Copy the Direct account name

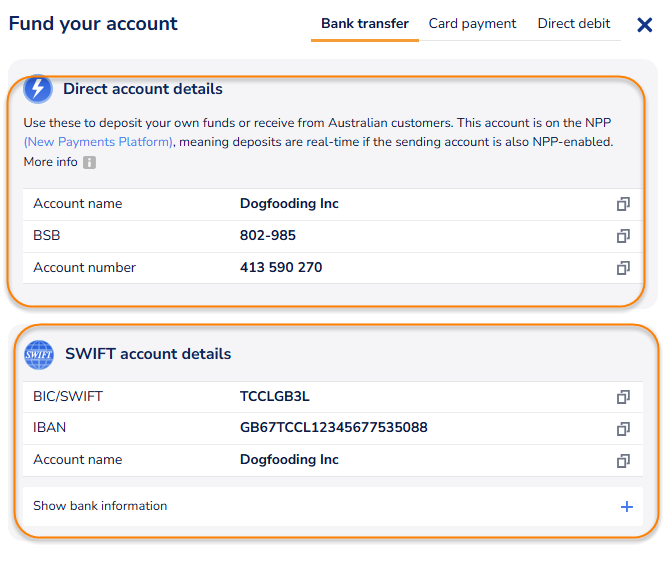(x=623, y=204)
